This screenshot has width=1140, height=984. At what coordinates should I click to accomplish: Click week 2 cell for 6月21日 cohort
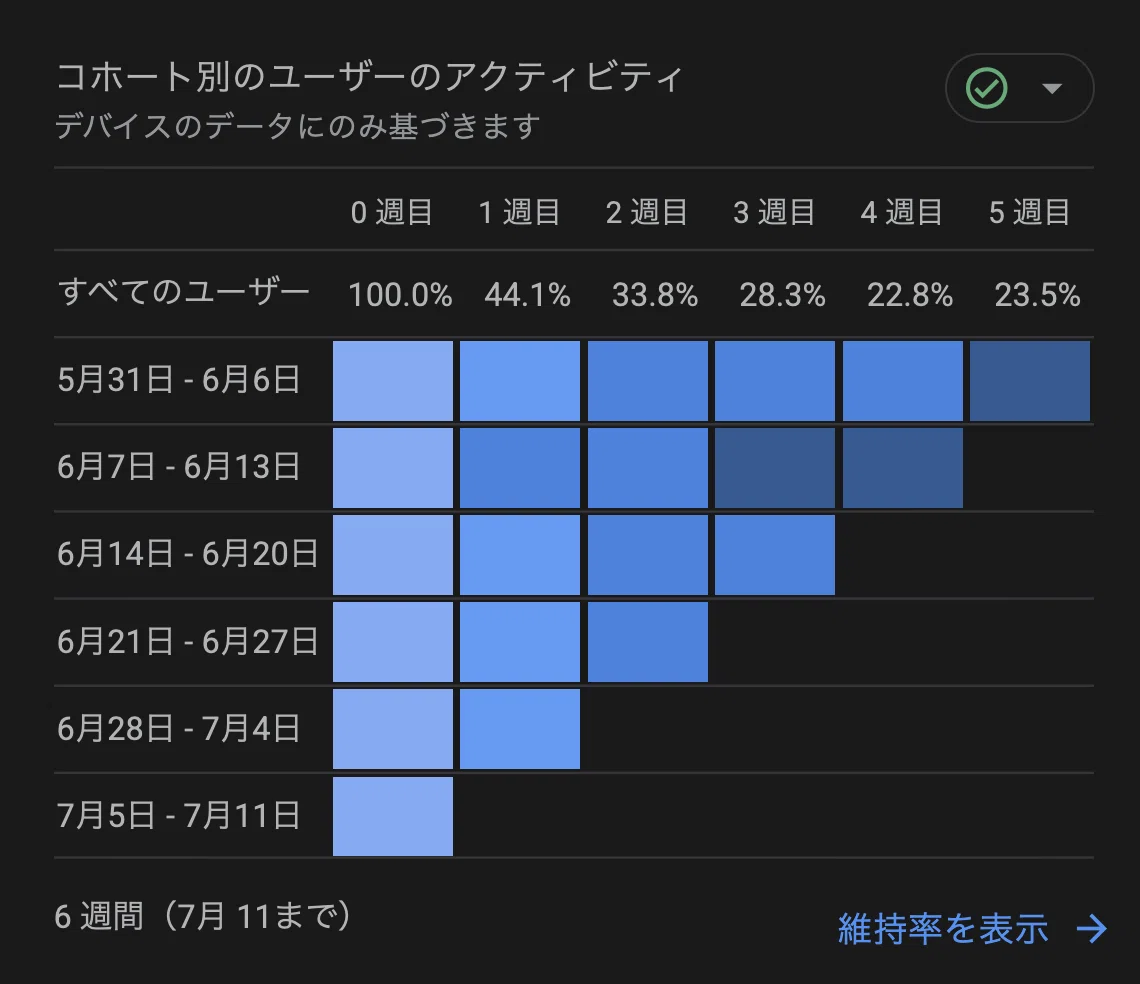click(x=648, y=642)
